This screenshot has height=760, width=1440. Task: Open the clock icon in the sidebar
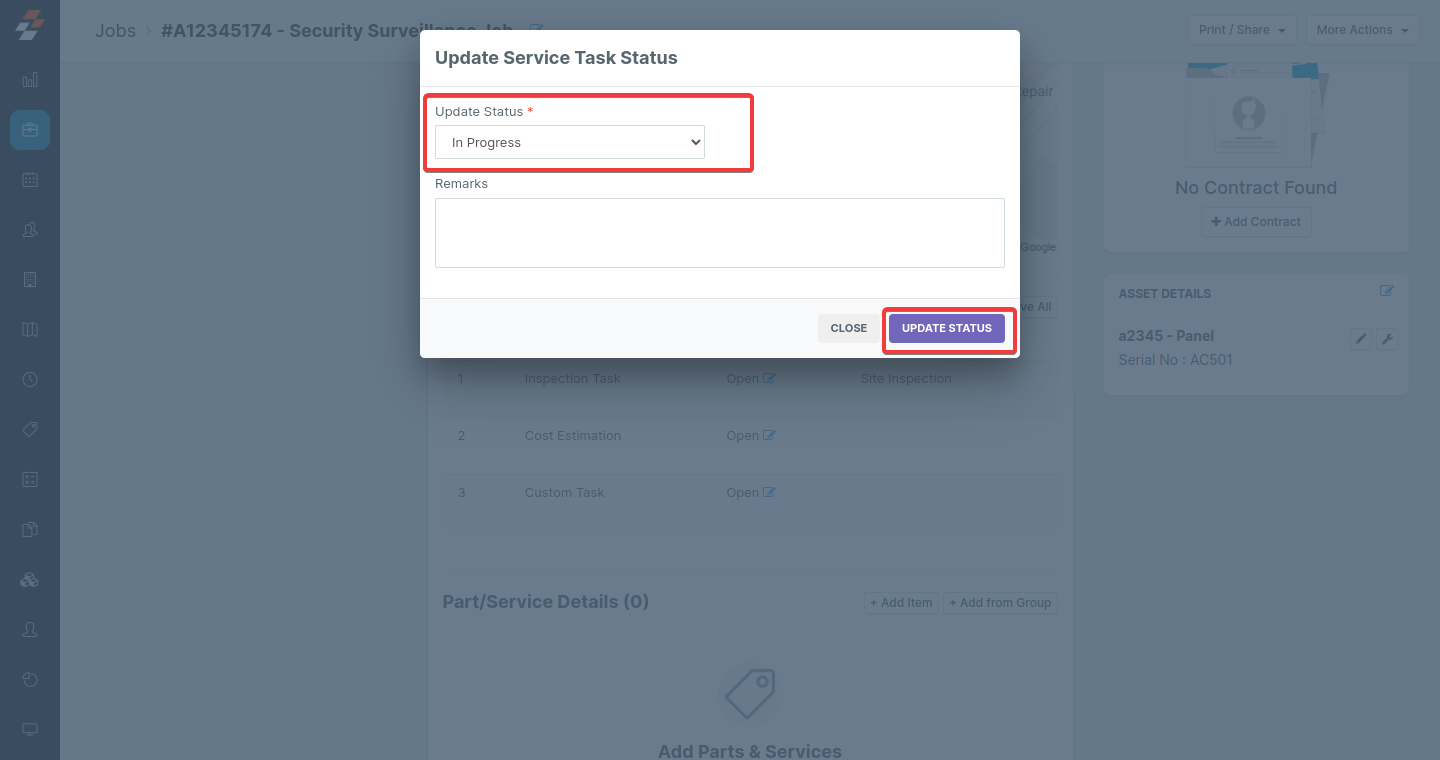point(30,380)
